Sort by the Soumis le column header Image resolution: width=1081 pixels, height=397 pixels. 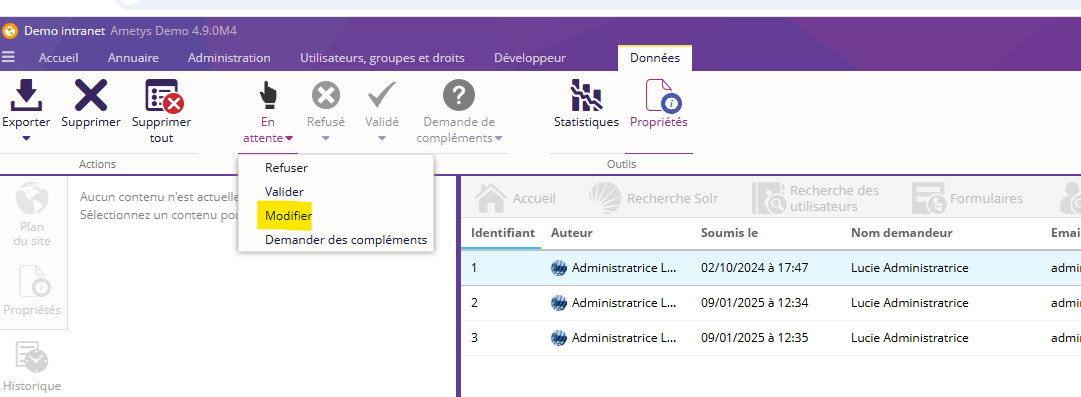click(729, 233)
